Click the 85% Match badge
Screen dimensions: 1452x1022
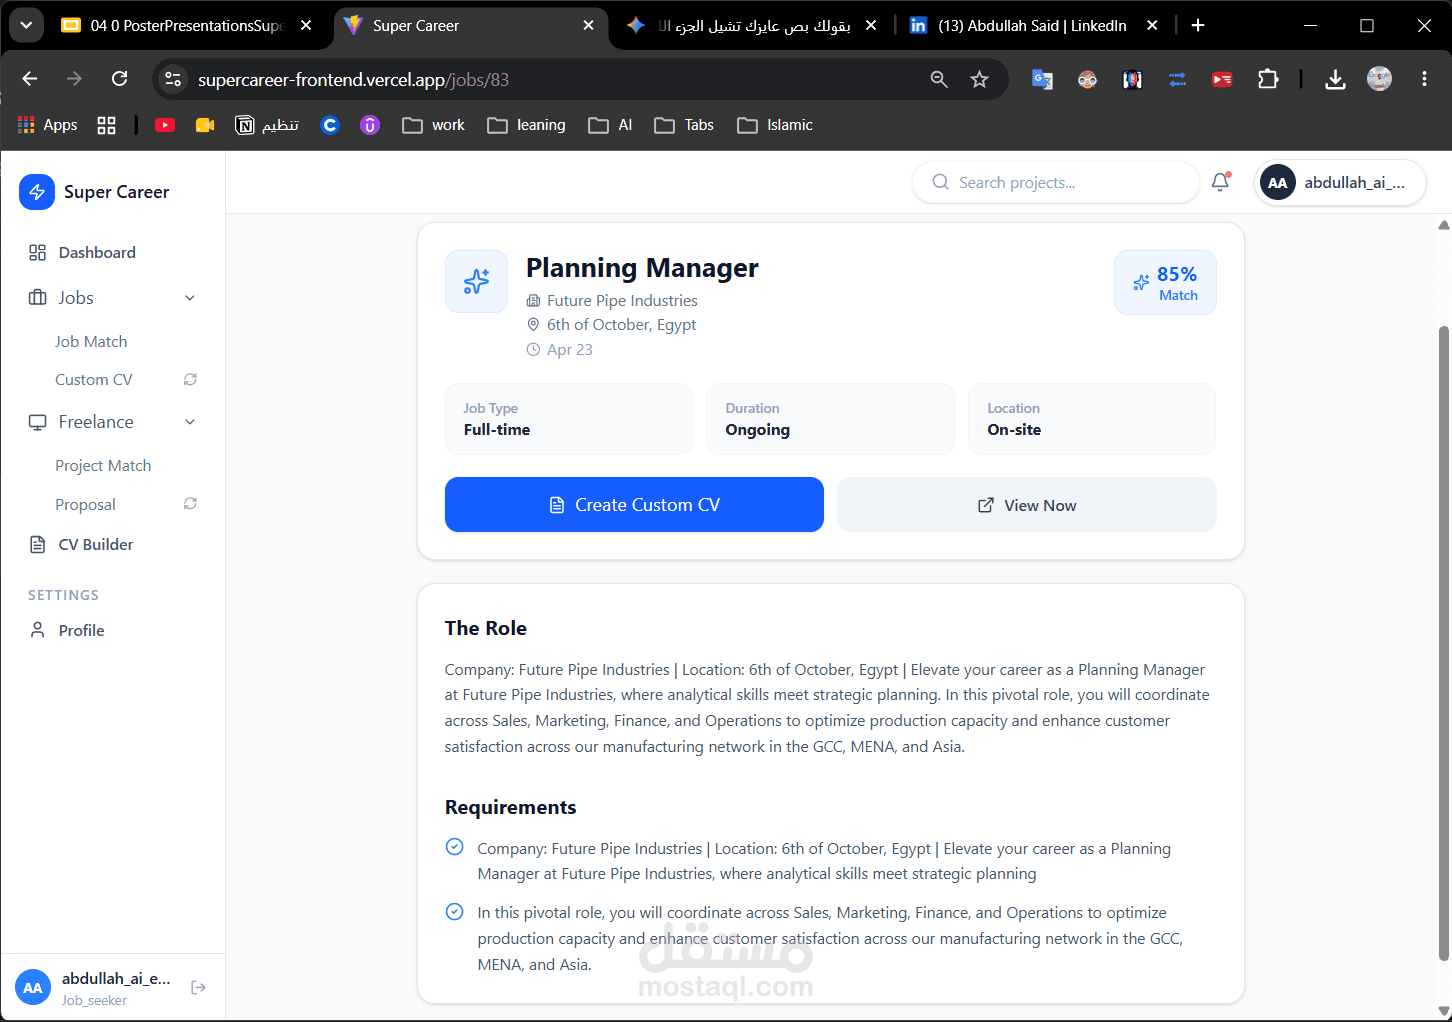1165,283
